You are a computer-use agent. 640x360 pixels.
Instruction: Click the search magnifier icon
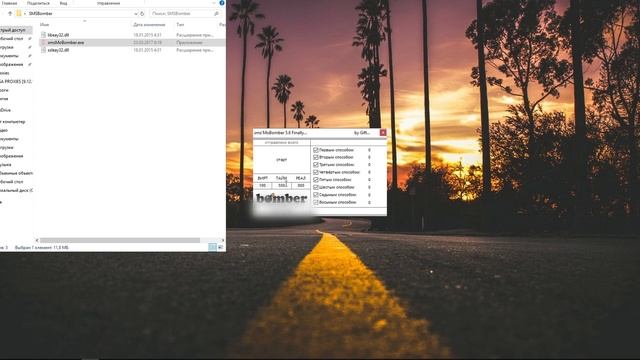[x=216, y=13]
